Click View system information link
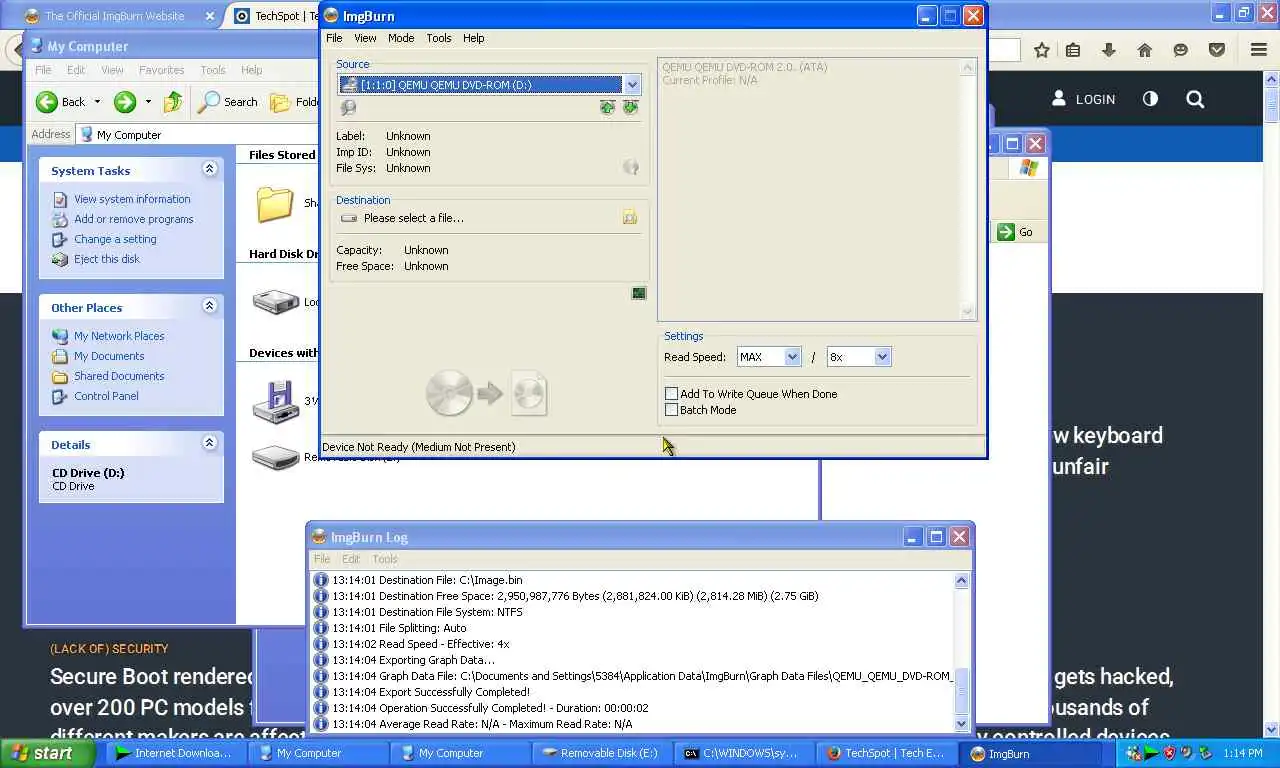This screenshot has height=768, width=1280. tap(132, 199)
